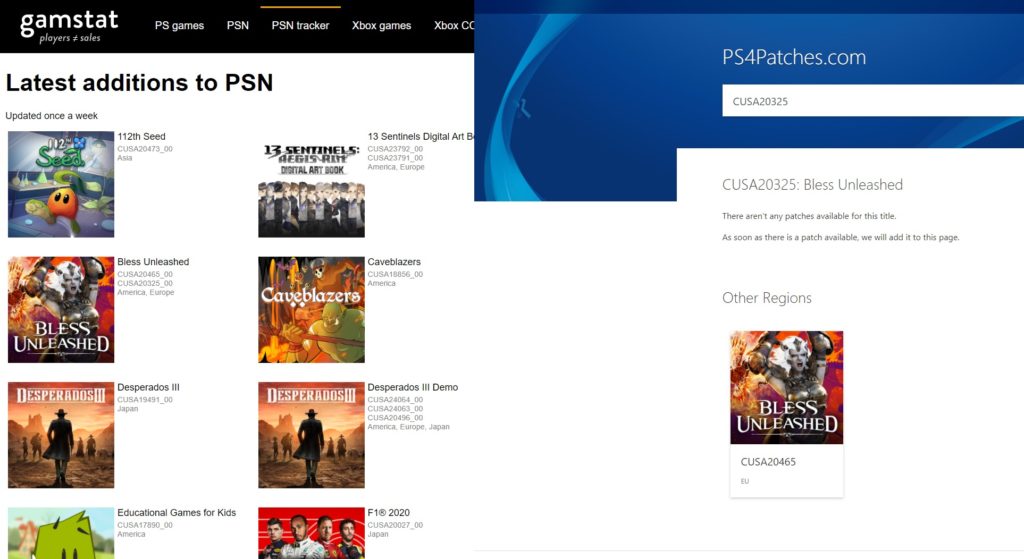Click the Caveblazers cover thumbnail
The width and height of the screenshot is (1024, 559).
(x=312, y=310)
